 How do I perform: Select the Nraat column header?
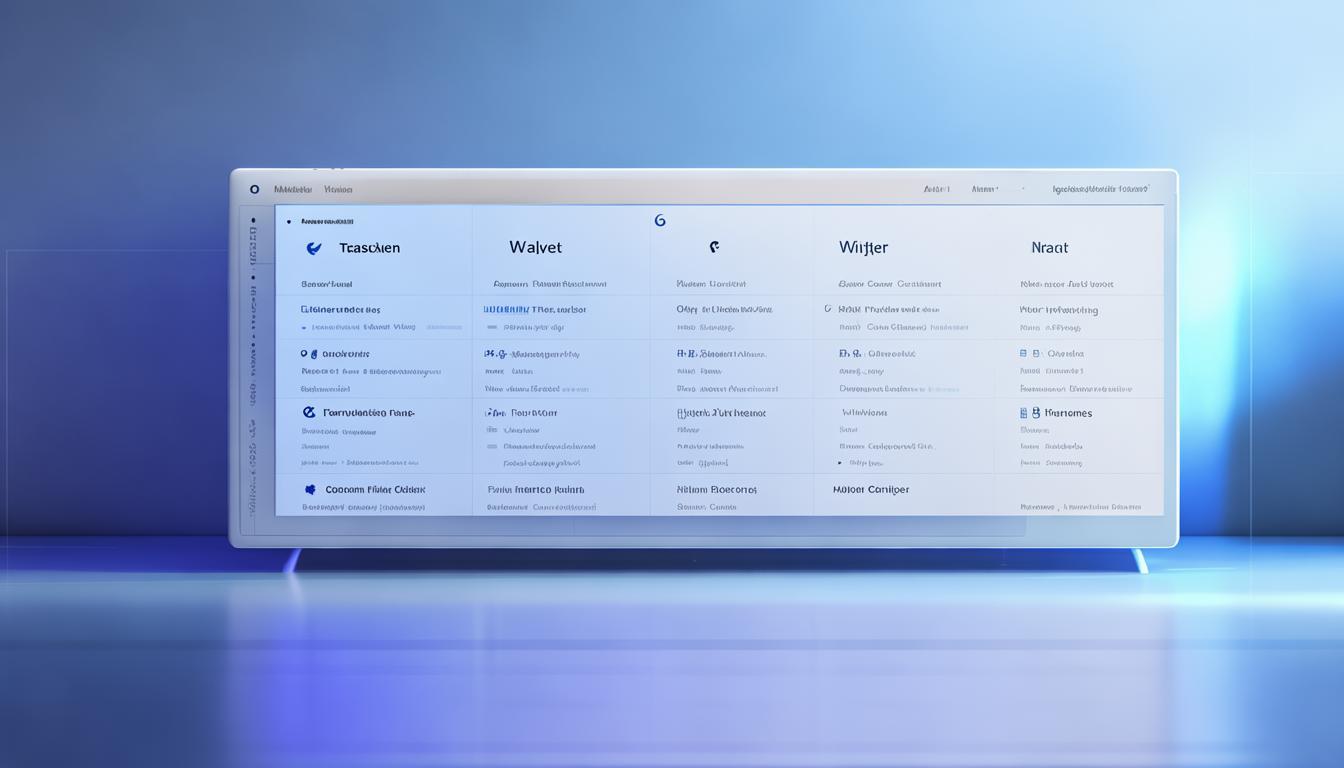click(x=1049, y=247)
